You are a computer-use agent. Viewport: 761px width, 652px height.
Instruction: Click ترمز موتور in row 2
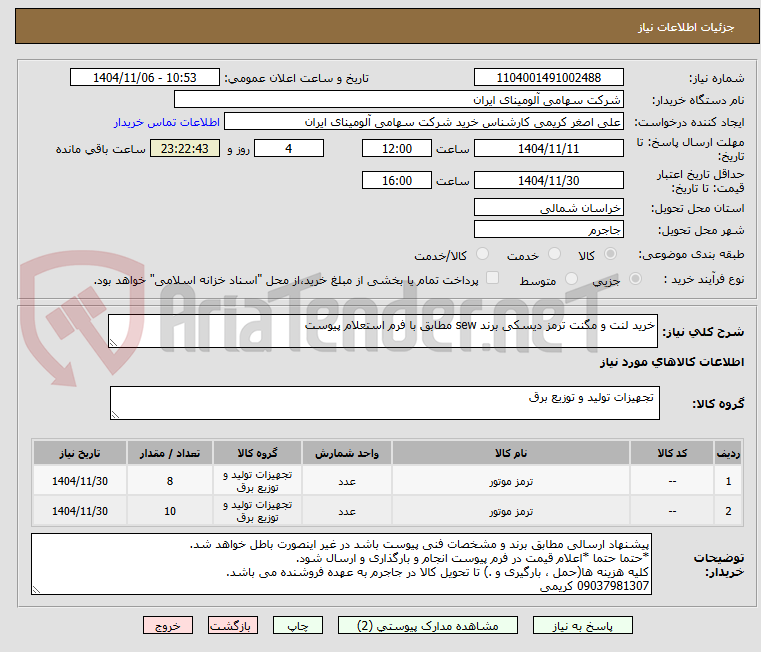pyautogui.click(x=511, y=511)
